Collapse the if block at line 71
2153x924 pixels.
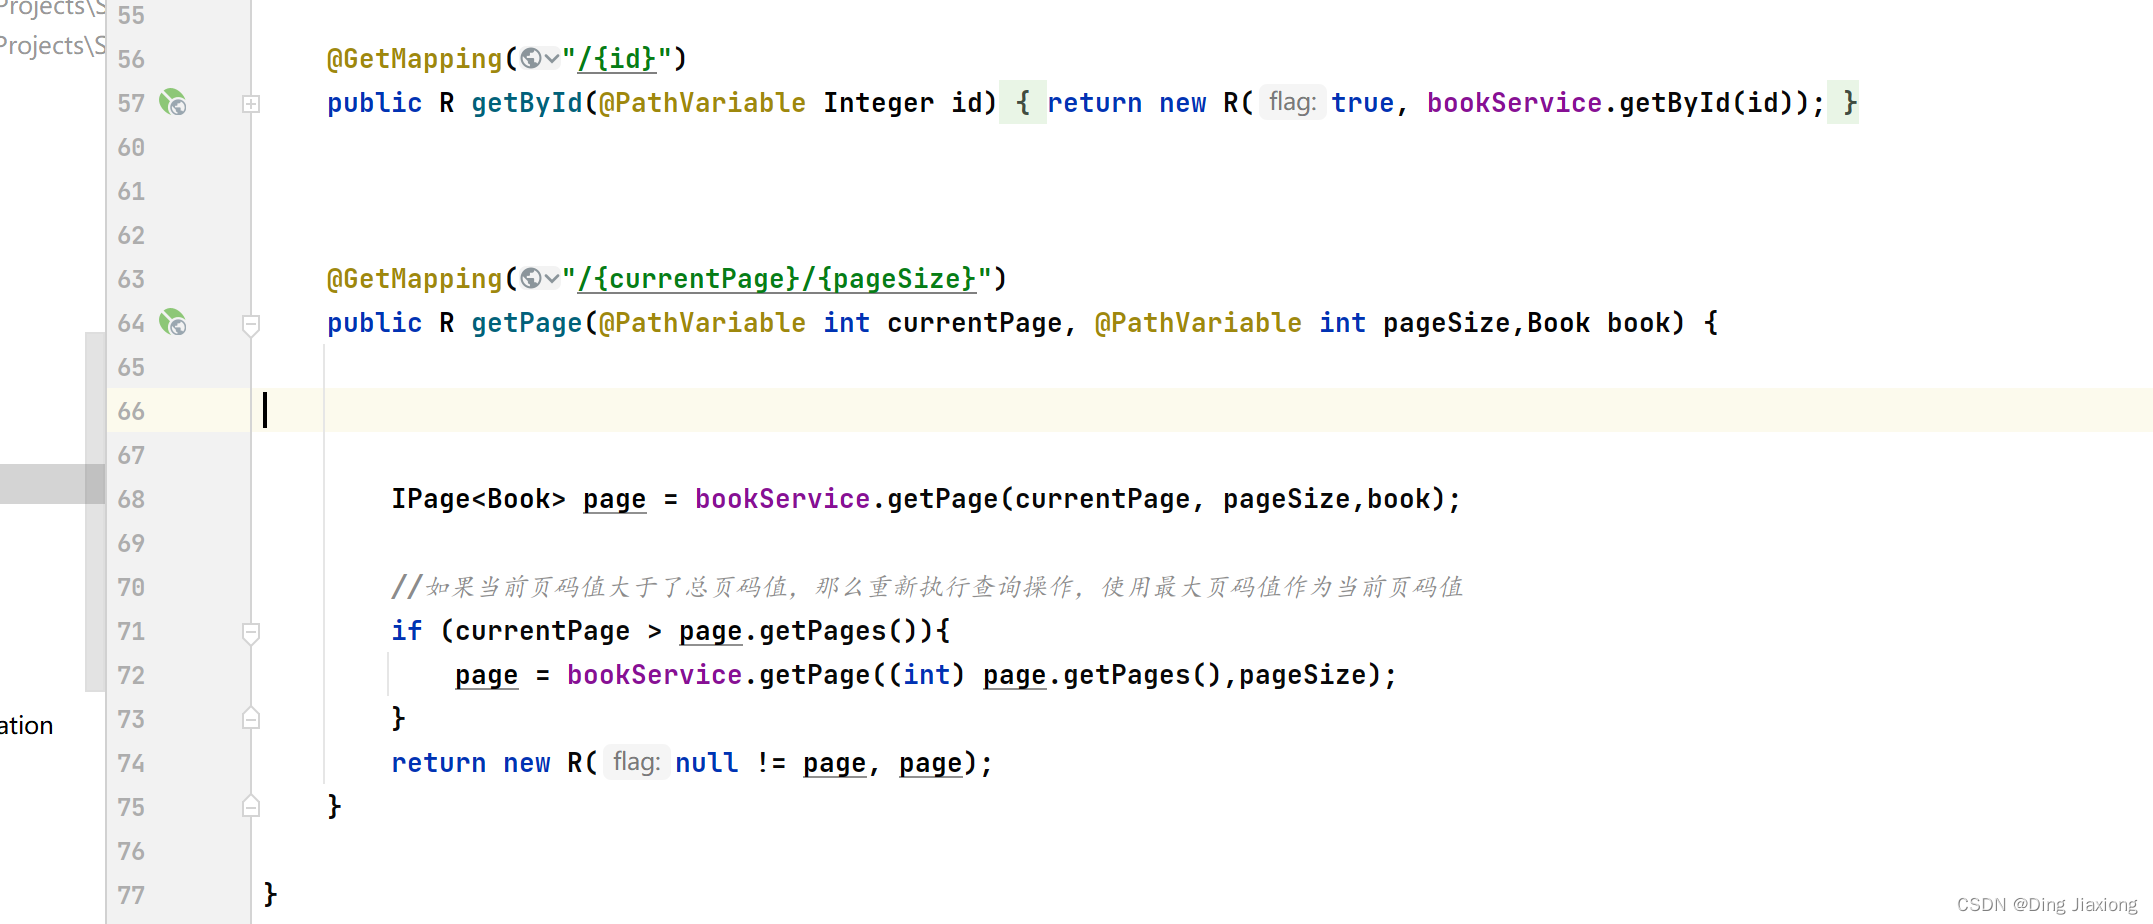(x=251, y=632)
